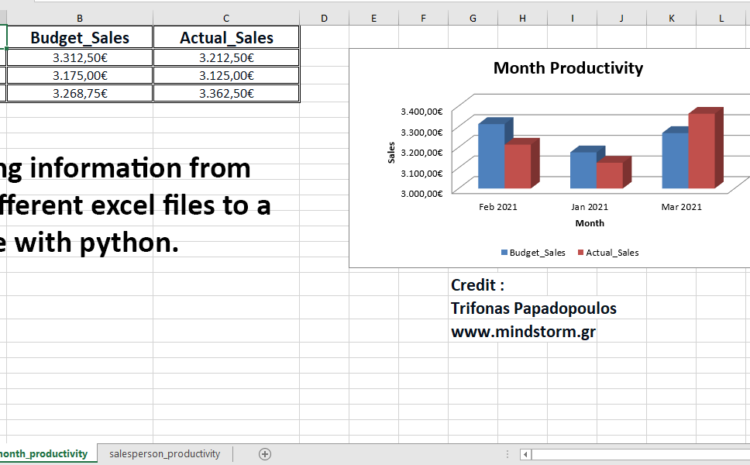Select column G header

click(x=473, y=18)
